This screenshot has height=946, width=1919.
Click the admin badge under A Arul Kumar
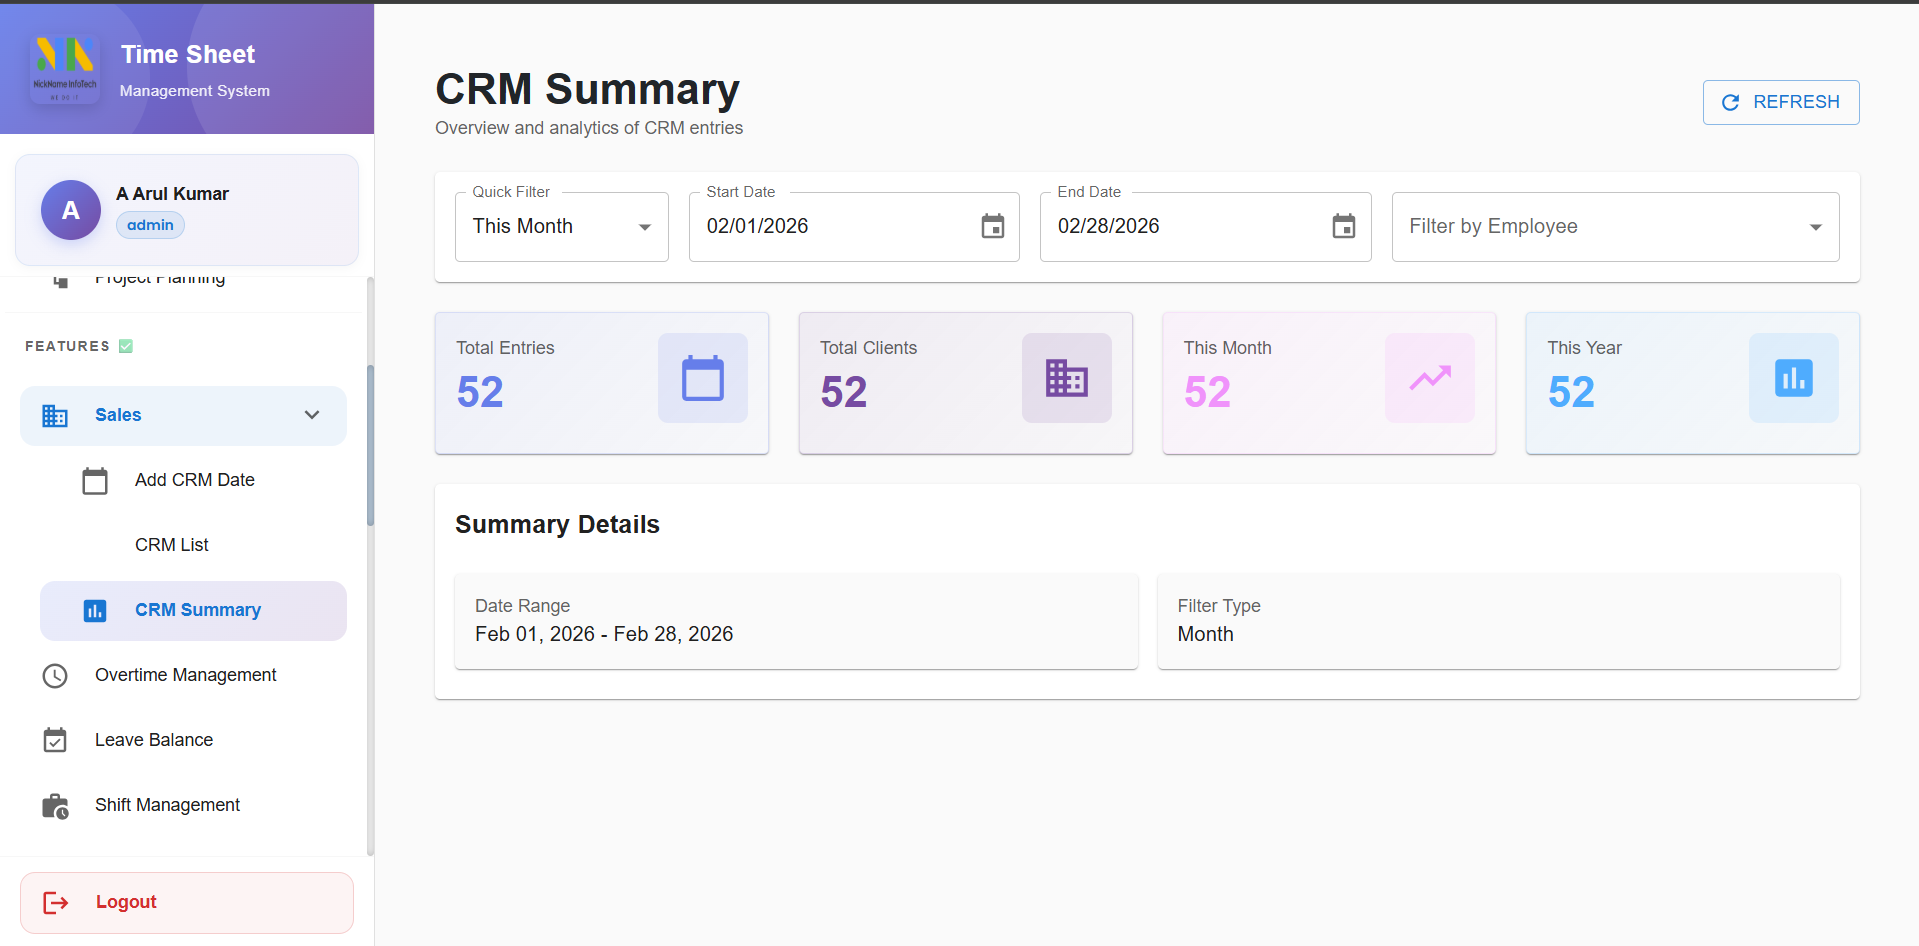149,225
